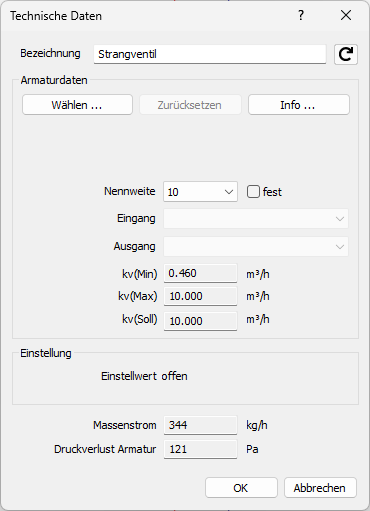Image resolution: width=370 pixels, height=511 pixels.
Task: Click the Wählen ... button
Action: coord(77,105)
